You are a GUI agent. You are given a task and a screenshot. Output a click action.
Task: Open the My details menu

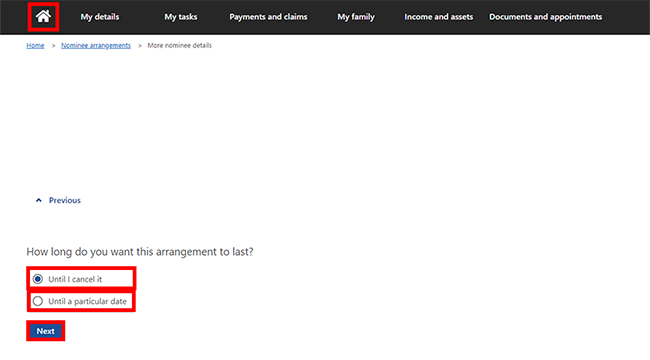99,17
